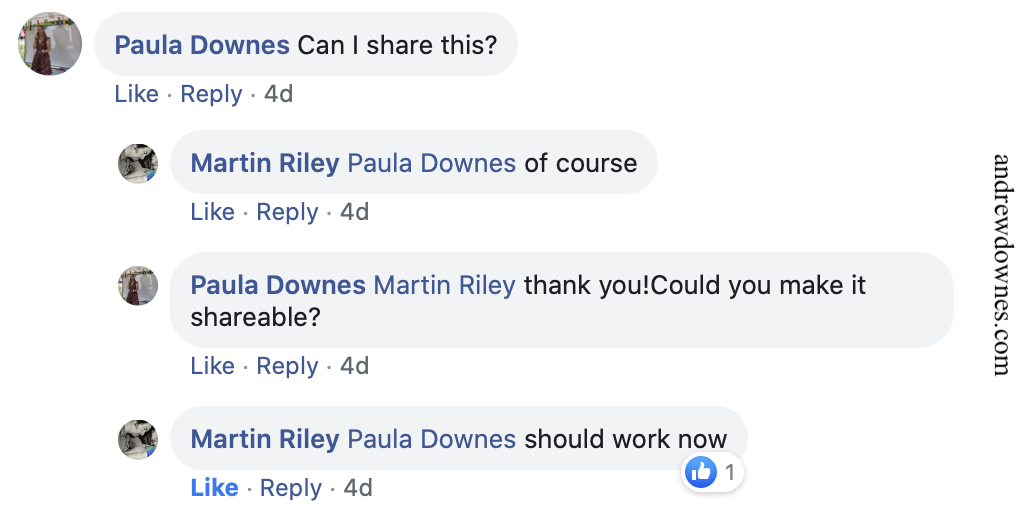Reply to the 'Can I share this?' comment
This screenshot has height=522, width=1020.
coord(211,94)
